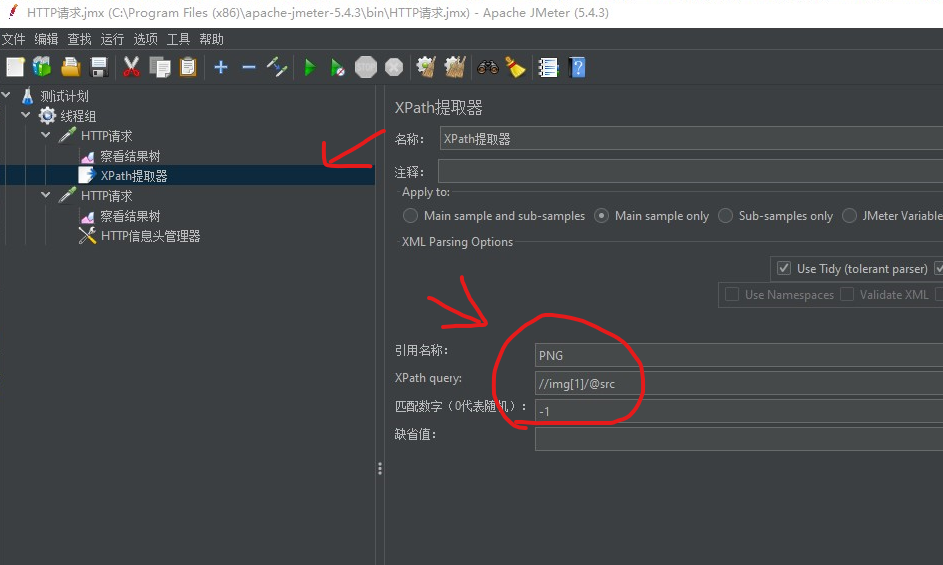
Task: Open Search with binoculars icon
Action: pyautogui.click(x=488, y=67)
